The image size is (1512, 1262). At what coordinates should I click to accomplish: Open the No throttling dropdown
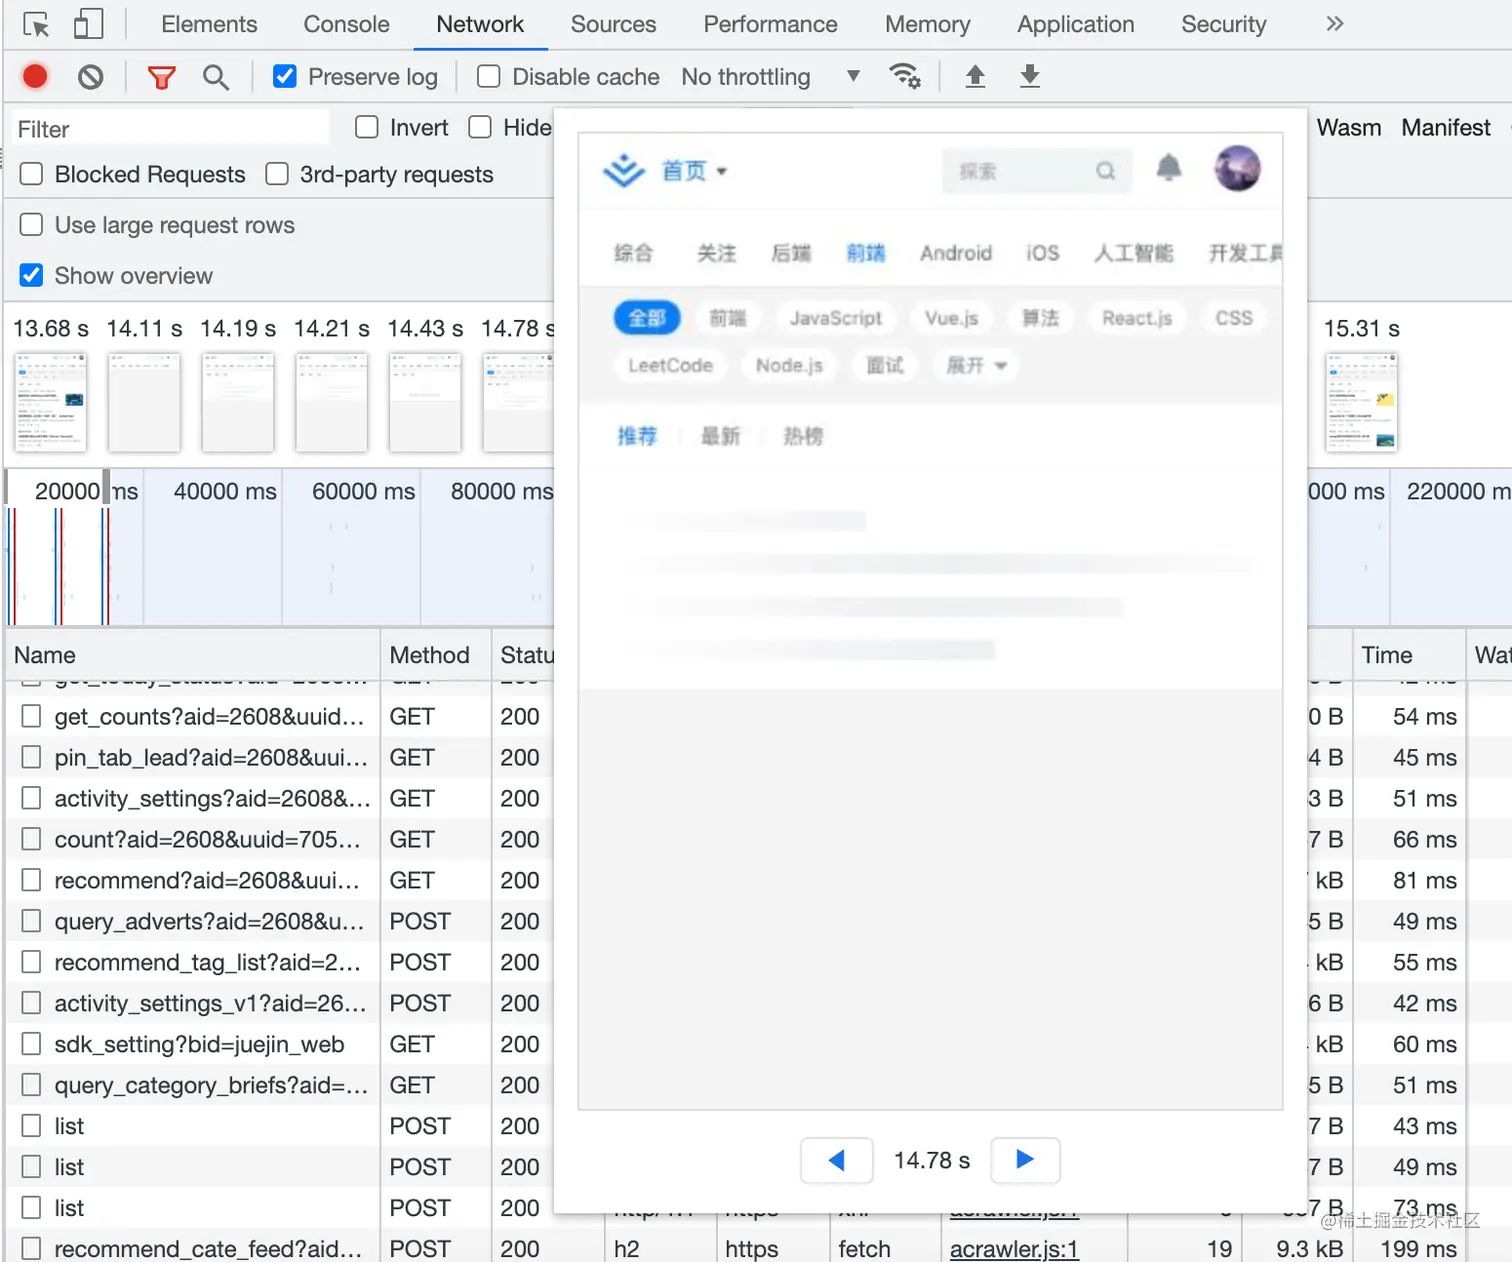click(x=771, y=77)
